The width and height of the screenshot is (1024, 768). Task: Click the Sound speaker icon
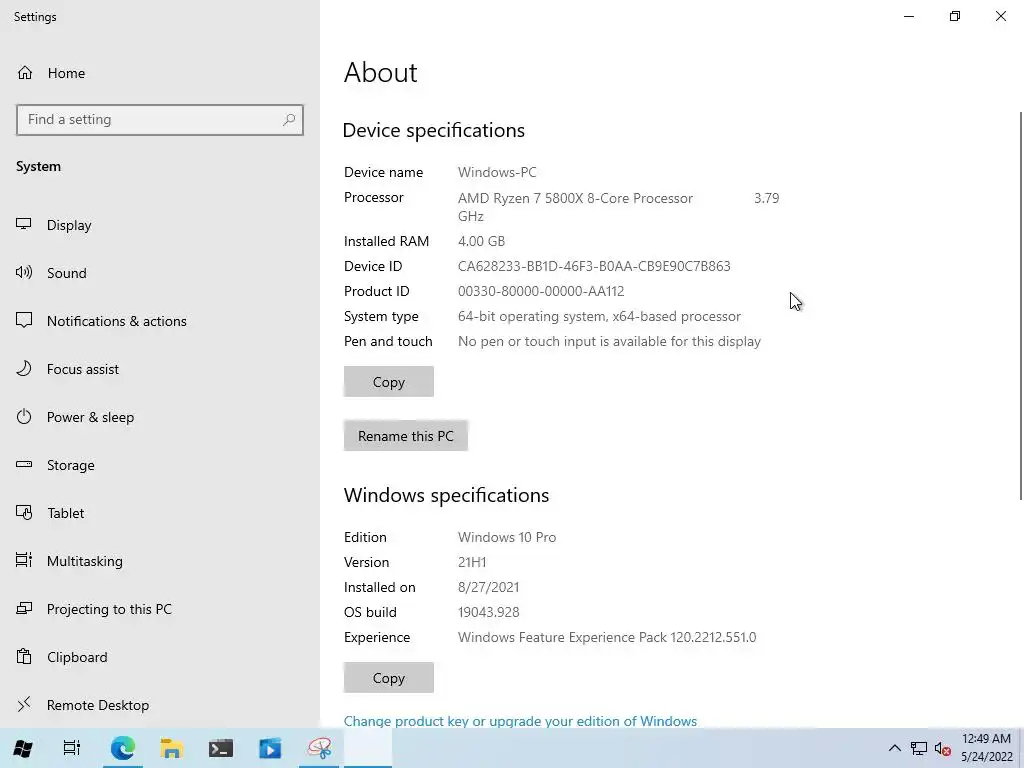tap(24, 272)
